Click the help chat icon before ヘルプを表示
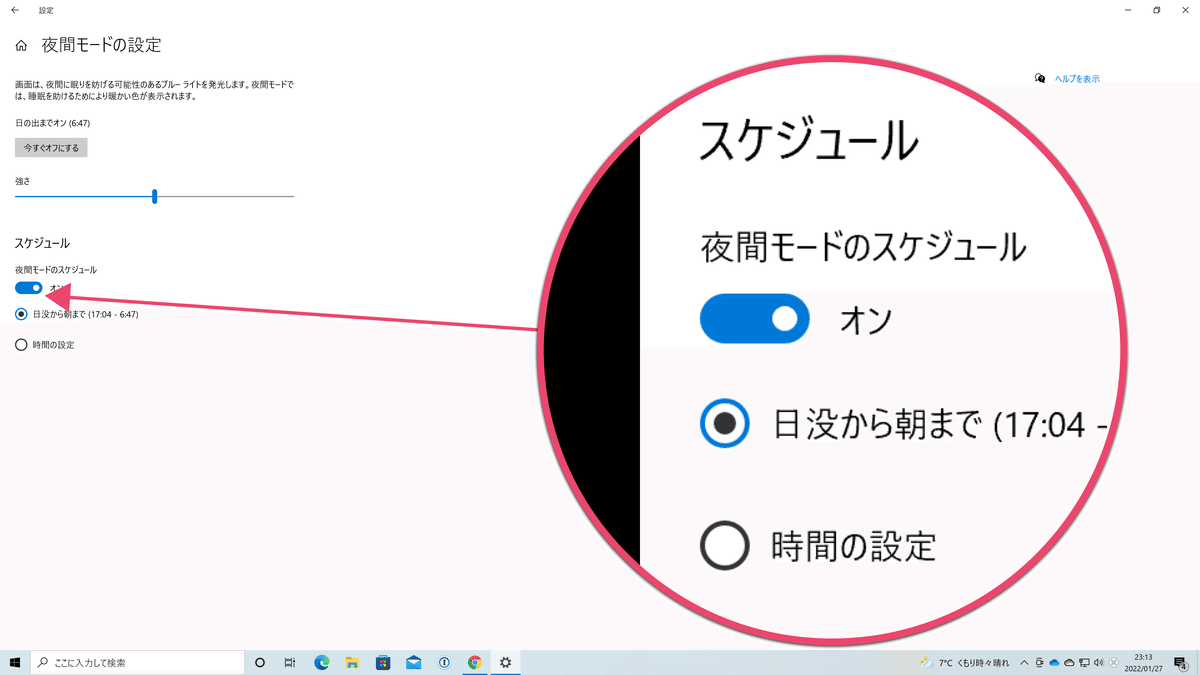The height and width of the screenshot is (675, 1200). (x=1040, y=78)
